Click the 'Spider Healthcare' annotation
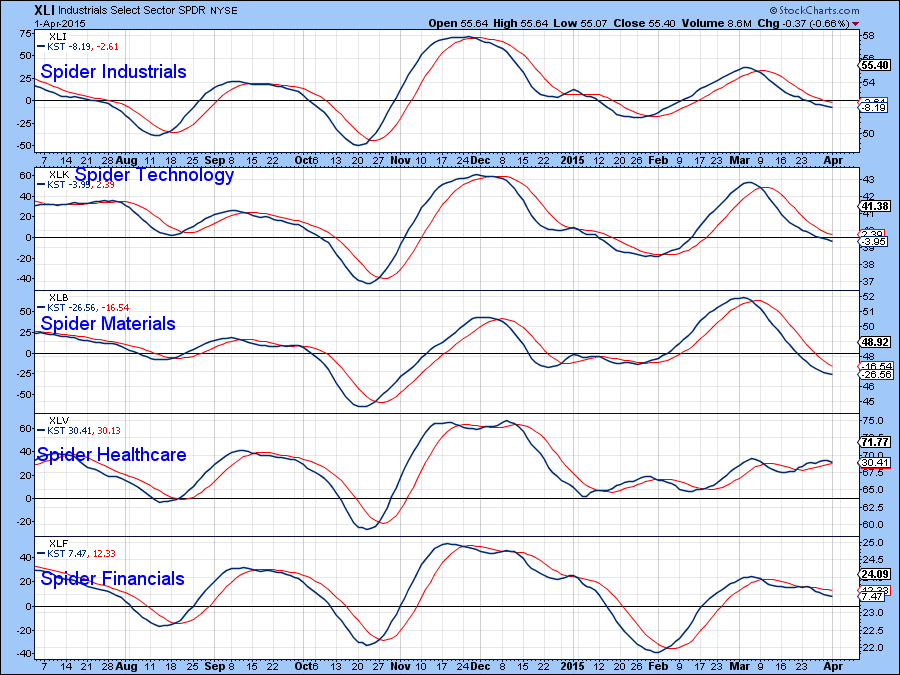This screenshot has height=675, width=900. 111,454
